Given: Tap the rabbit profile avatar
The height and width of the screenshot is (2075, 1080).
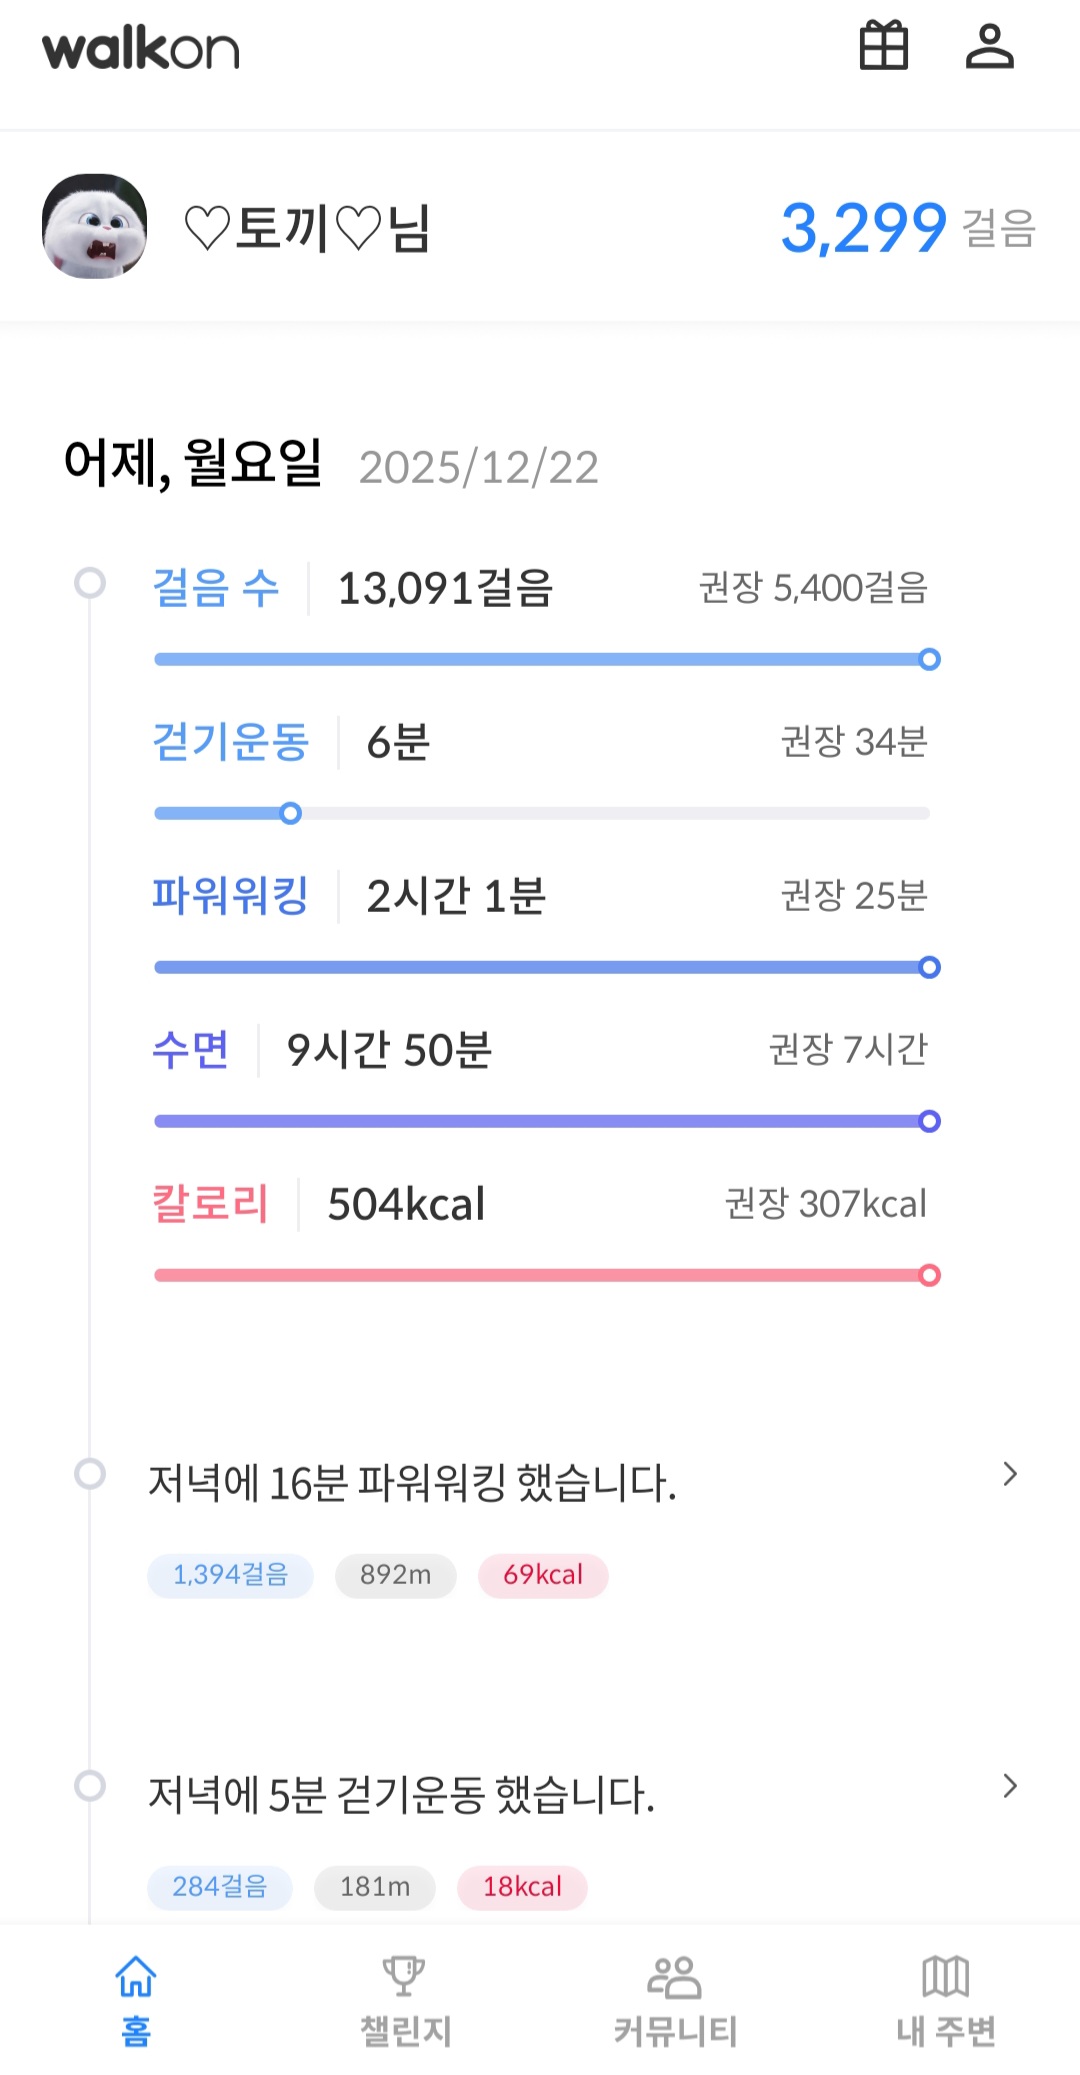Looking at the screenshot, I should 95,226.
